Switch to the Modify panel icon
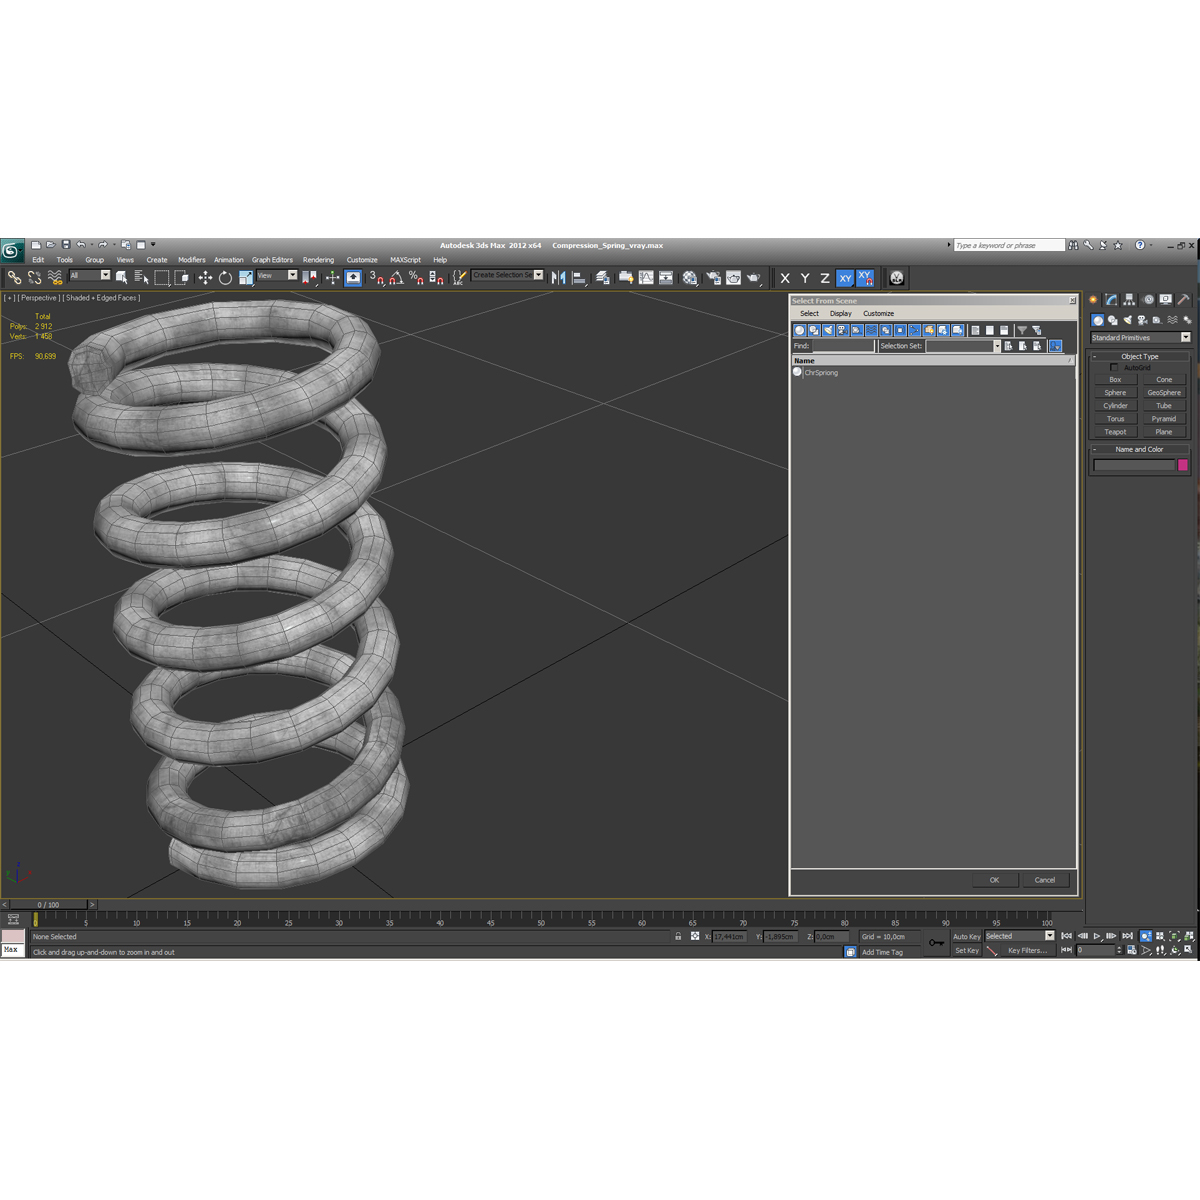The width and height of the screenshot is (1200, 1200). (1110, 299)
